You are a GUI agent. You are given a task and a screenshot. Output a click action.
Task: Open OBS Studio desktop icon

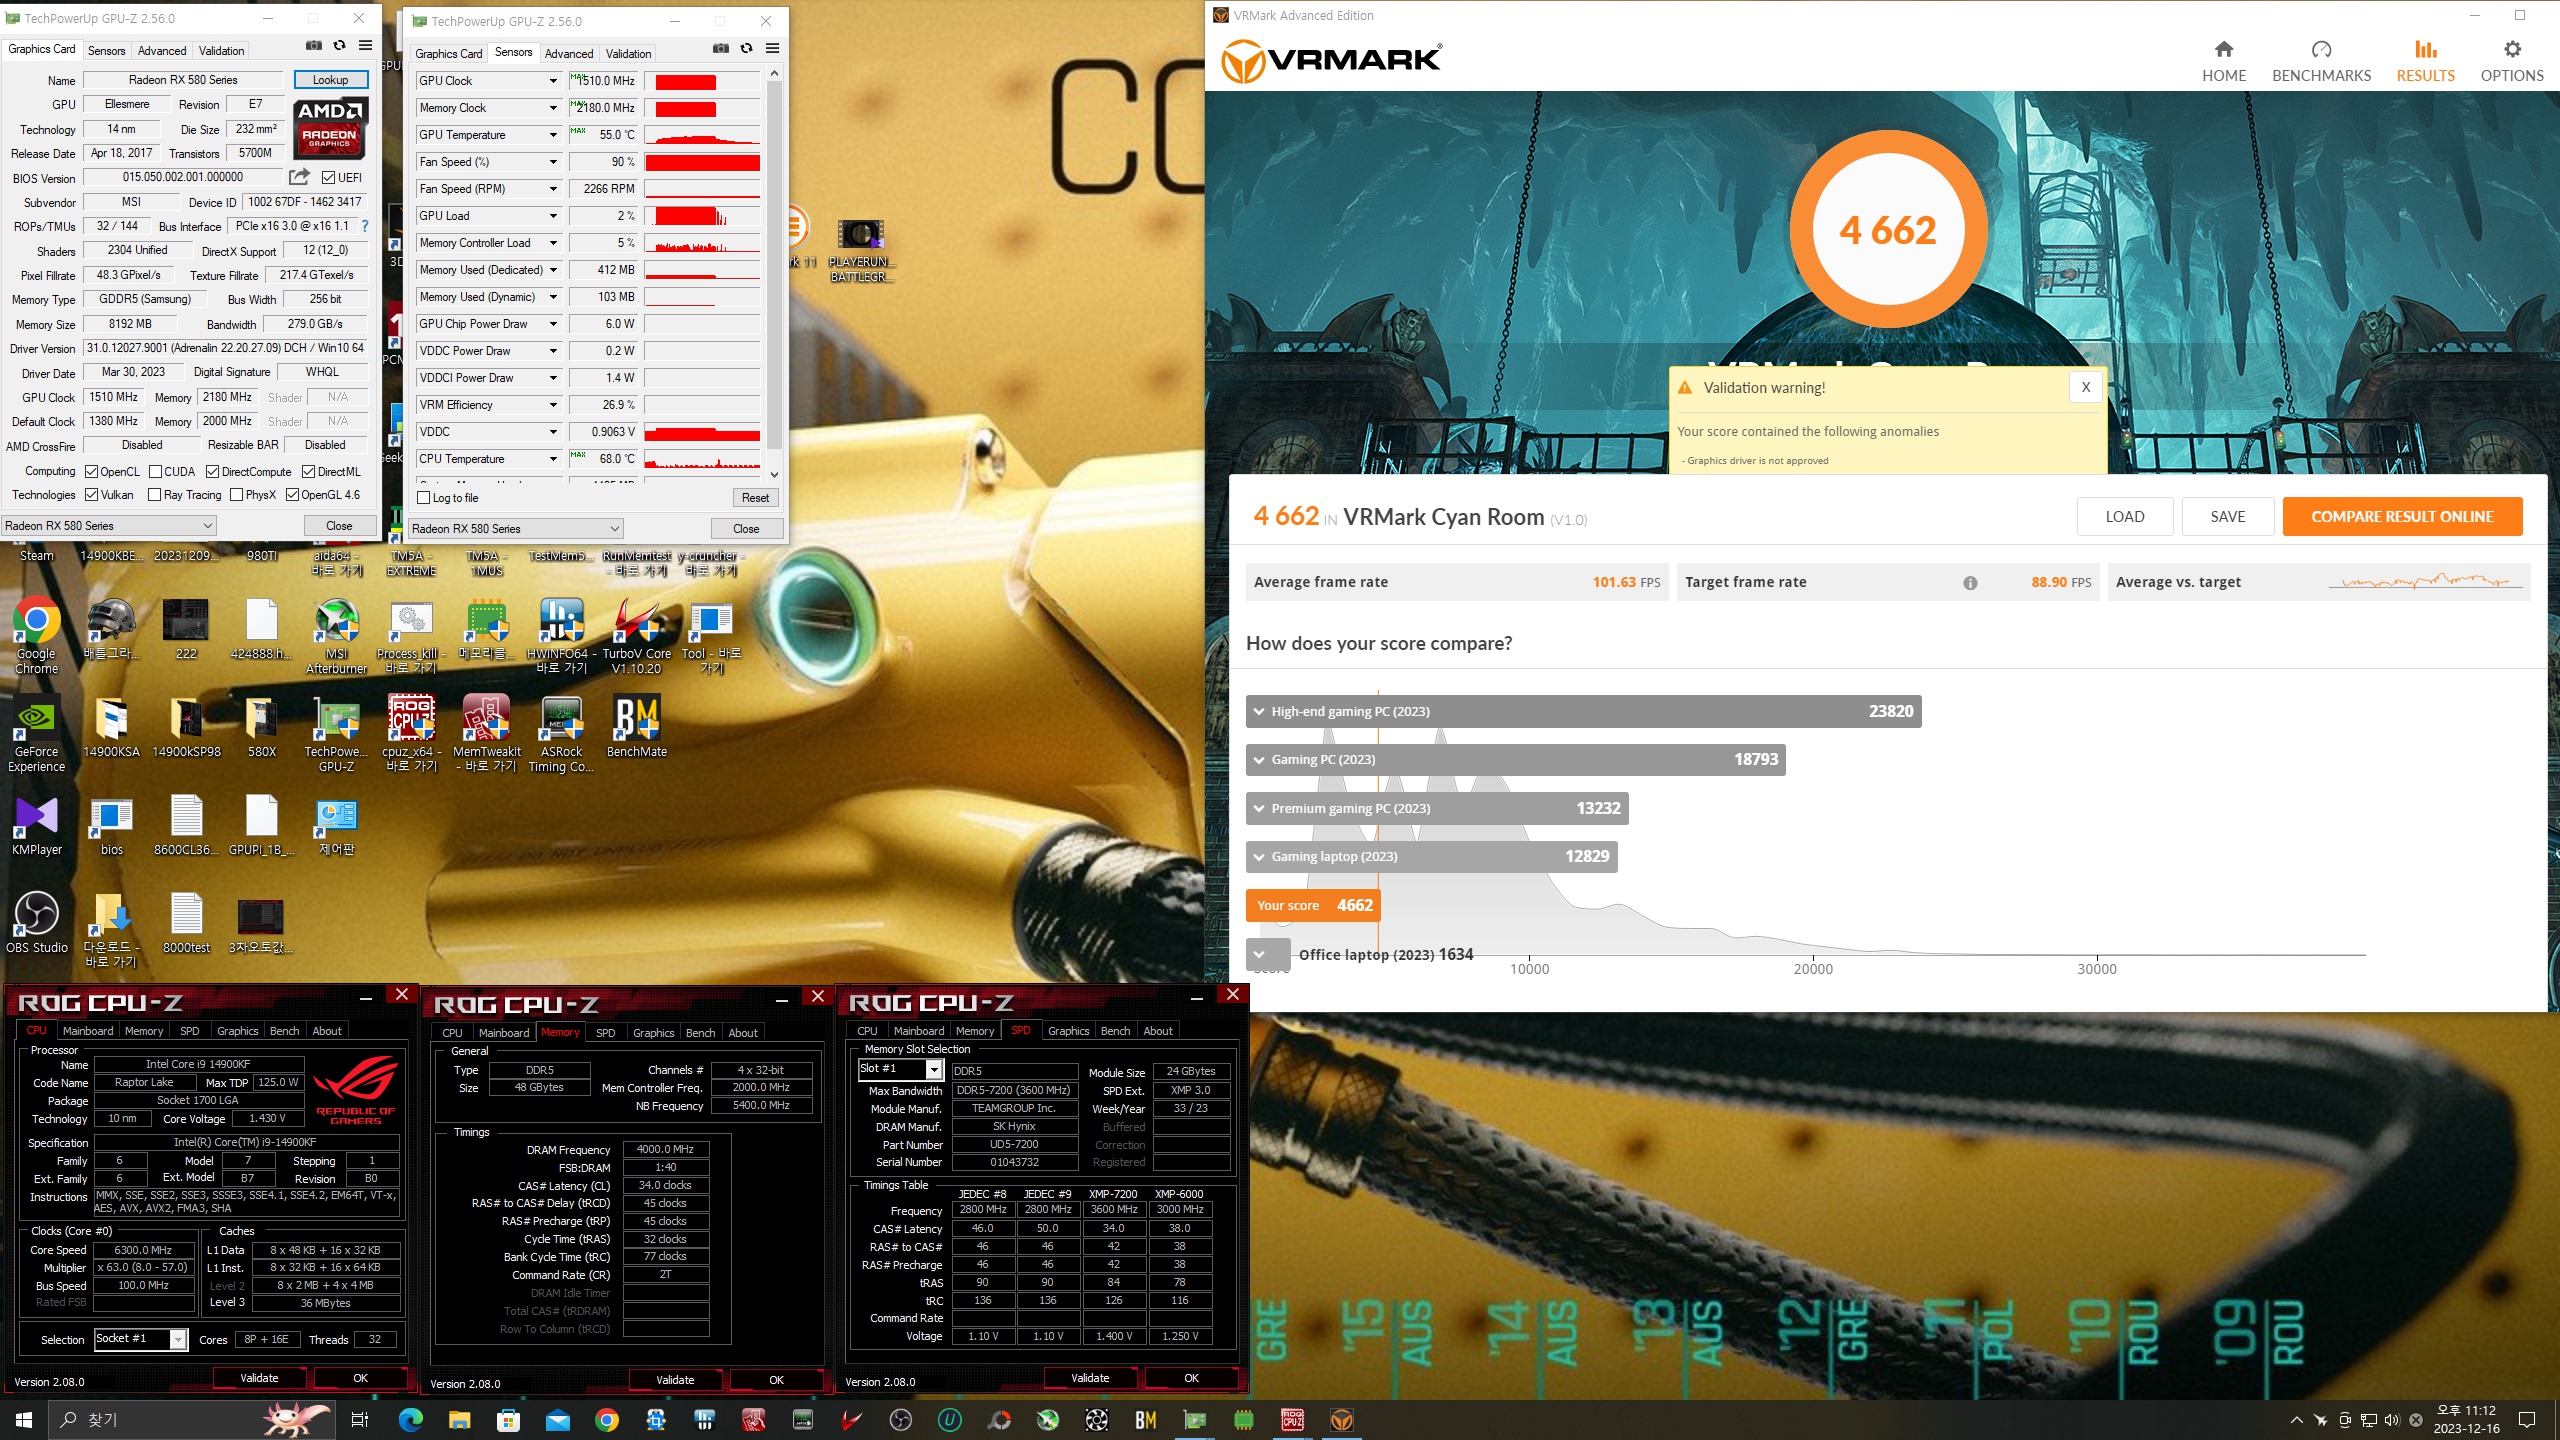[x=36, y=922]
